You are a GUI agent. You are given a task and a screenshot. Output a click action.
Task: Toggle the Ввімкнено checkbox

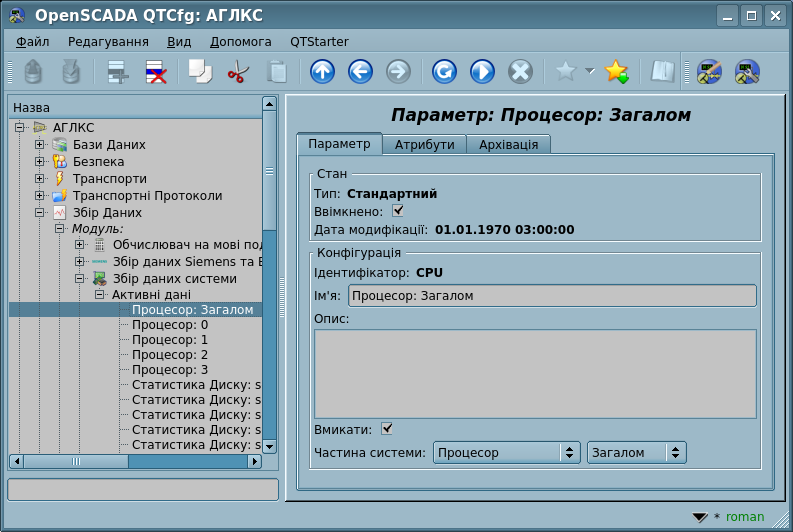click(x=398, y=211)
